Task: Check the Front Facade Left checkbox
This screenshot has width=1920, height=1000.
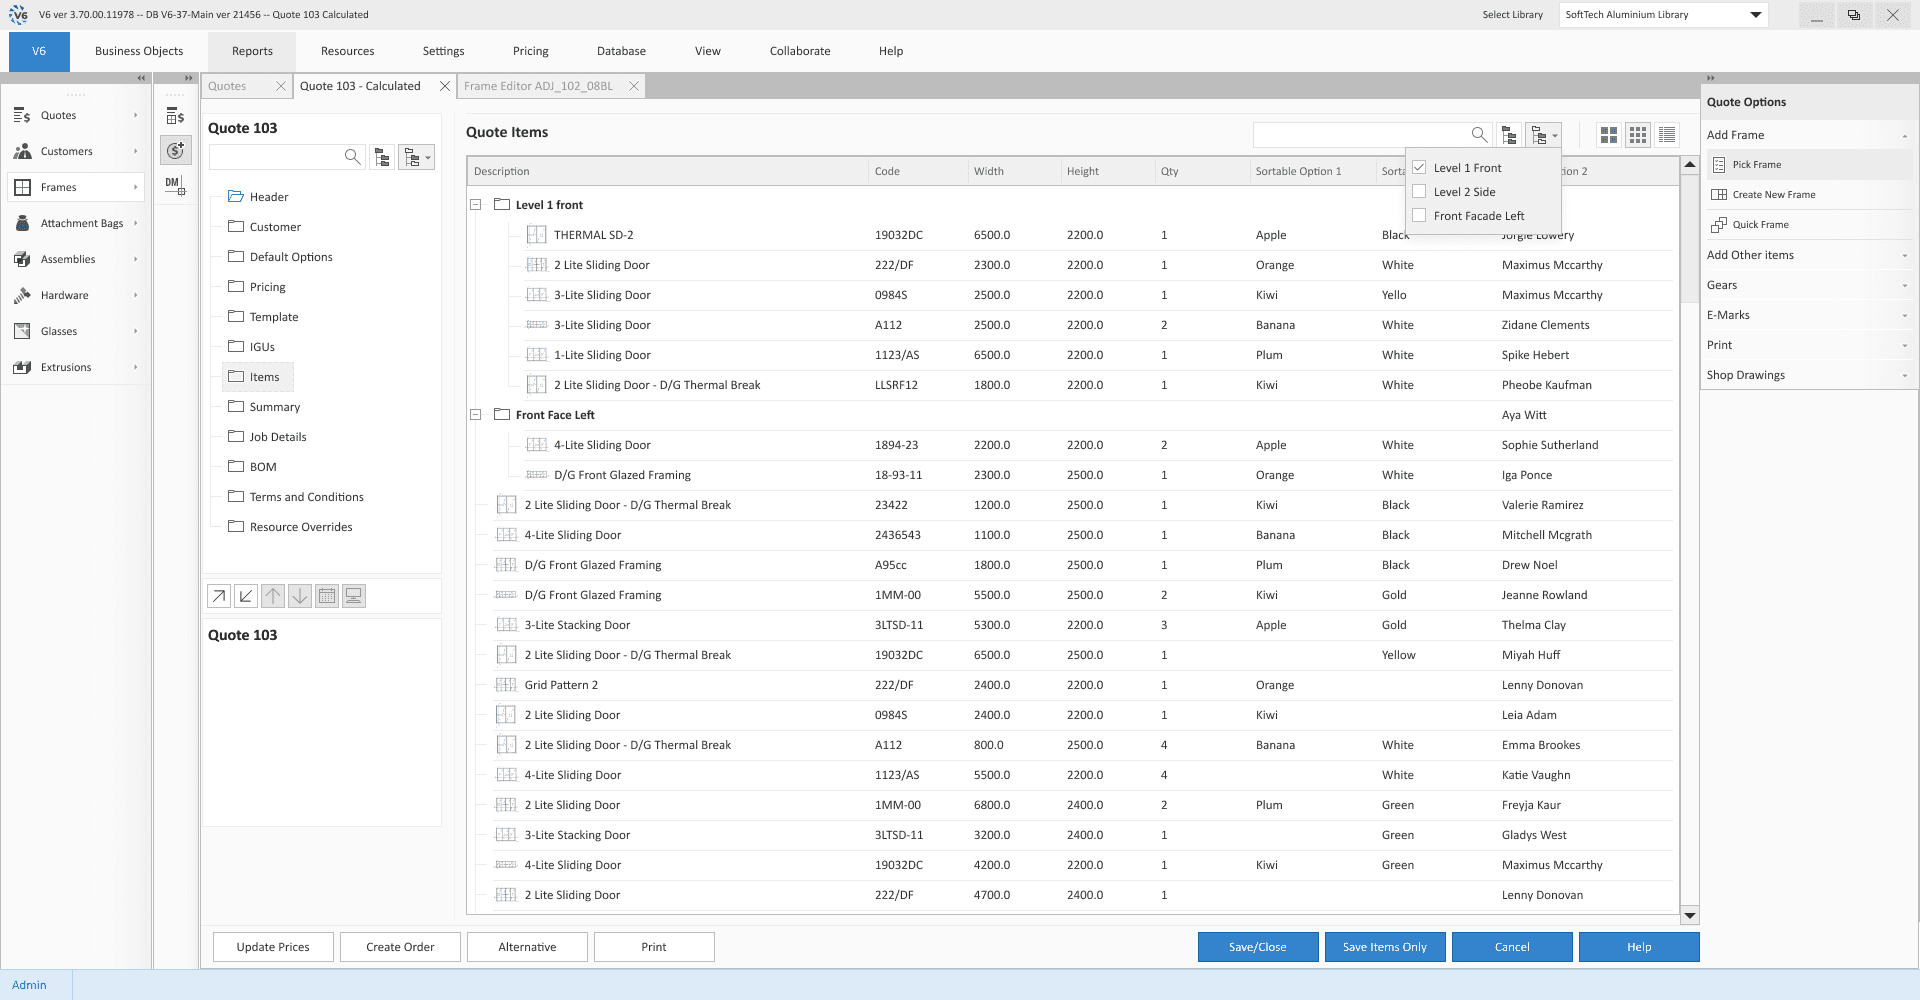Action: pos(1419,215)
